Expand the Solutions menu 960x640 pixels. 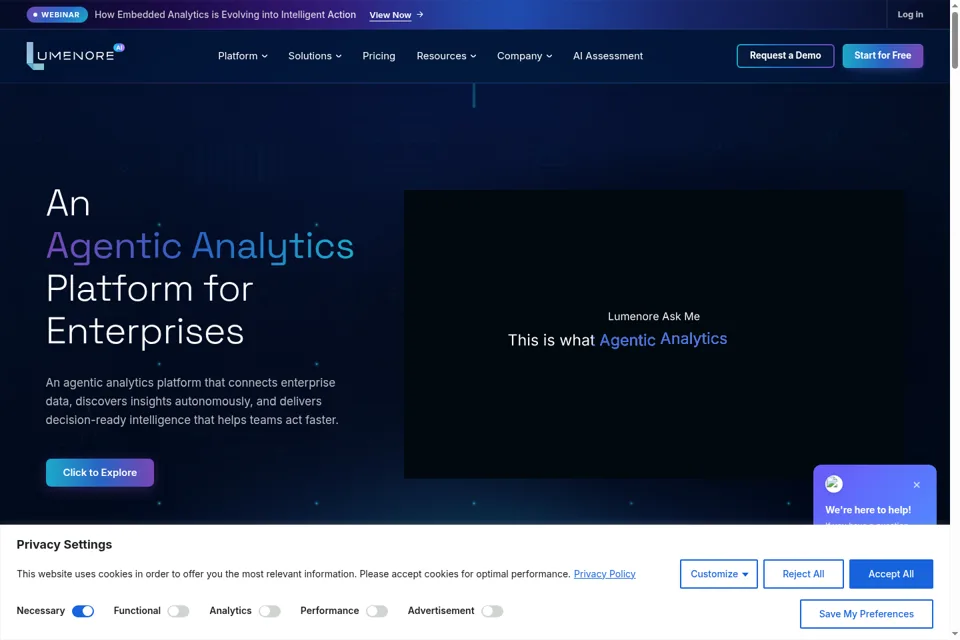tap(315, 56)
